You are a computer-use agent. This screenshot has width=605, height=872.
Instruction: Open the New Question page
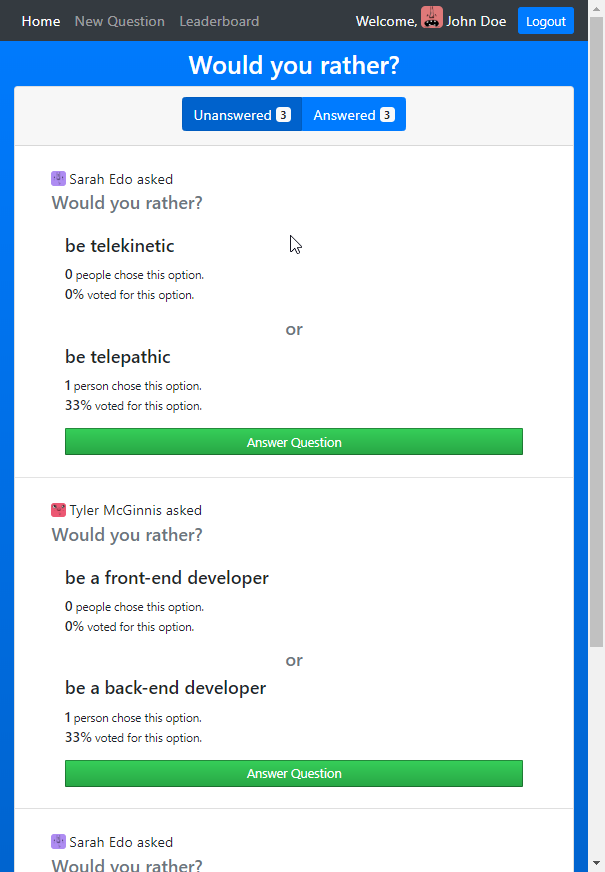pyautogui.click(x=119, y=21)
